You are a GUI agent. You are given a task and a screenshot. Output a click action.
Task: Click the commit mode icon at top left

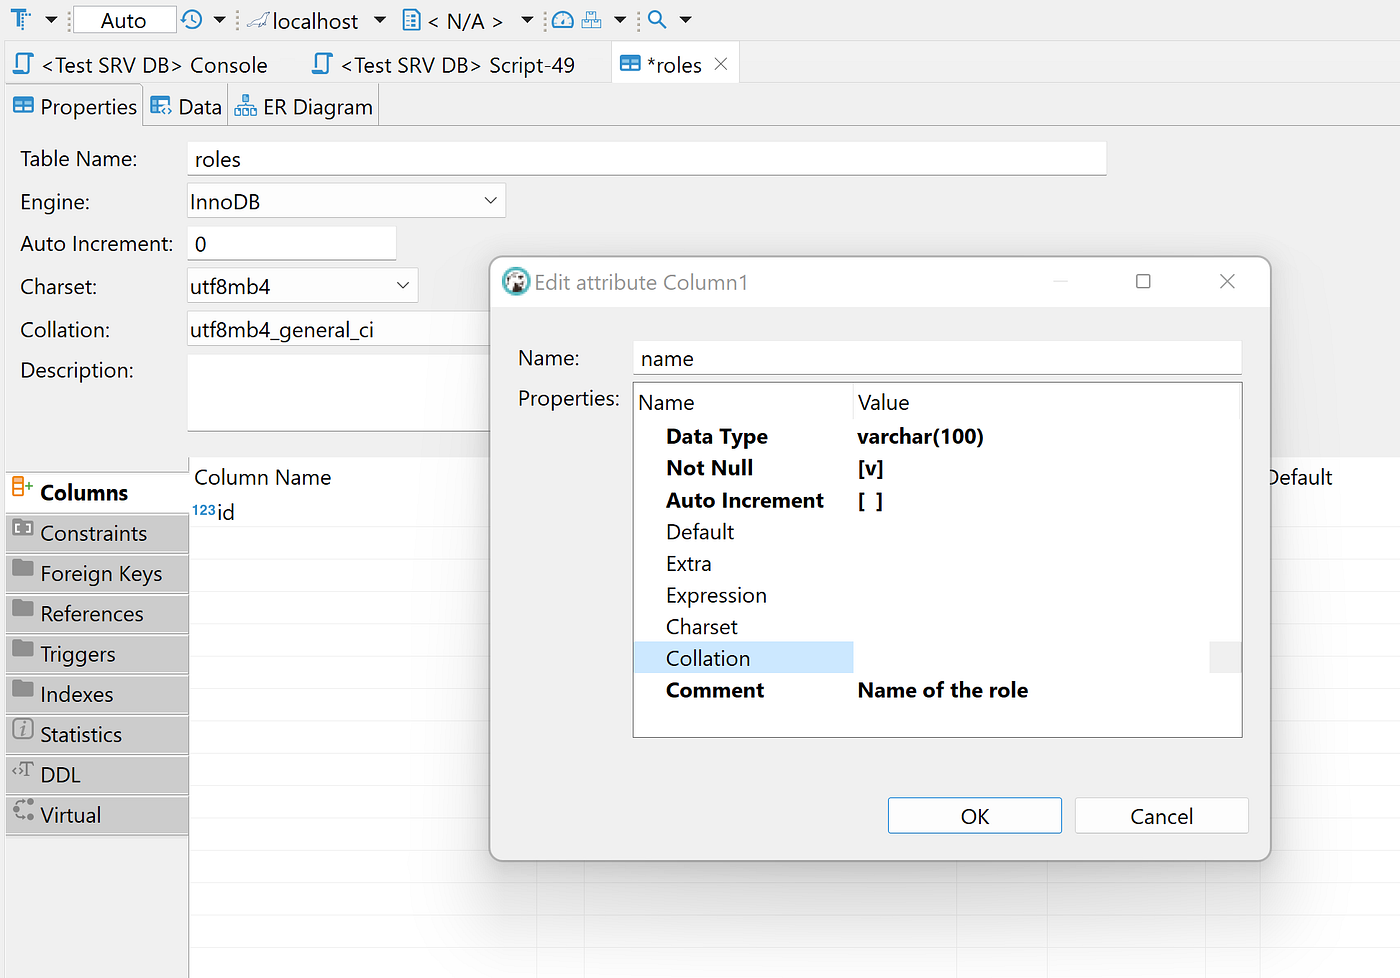[21, 20]
